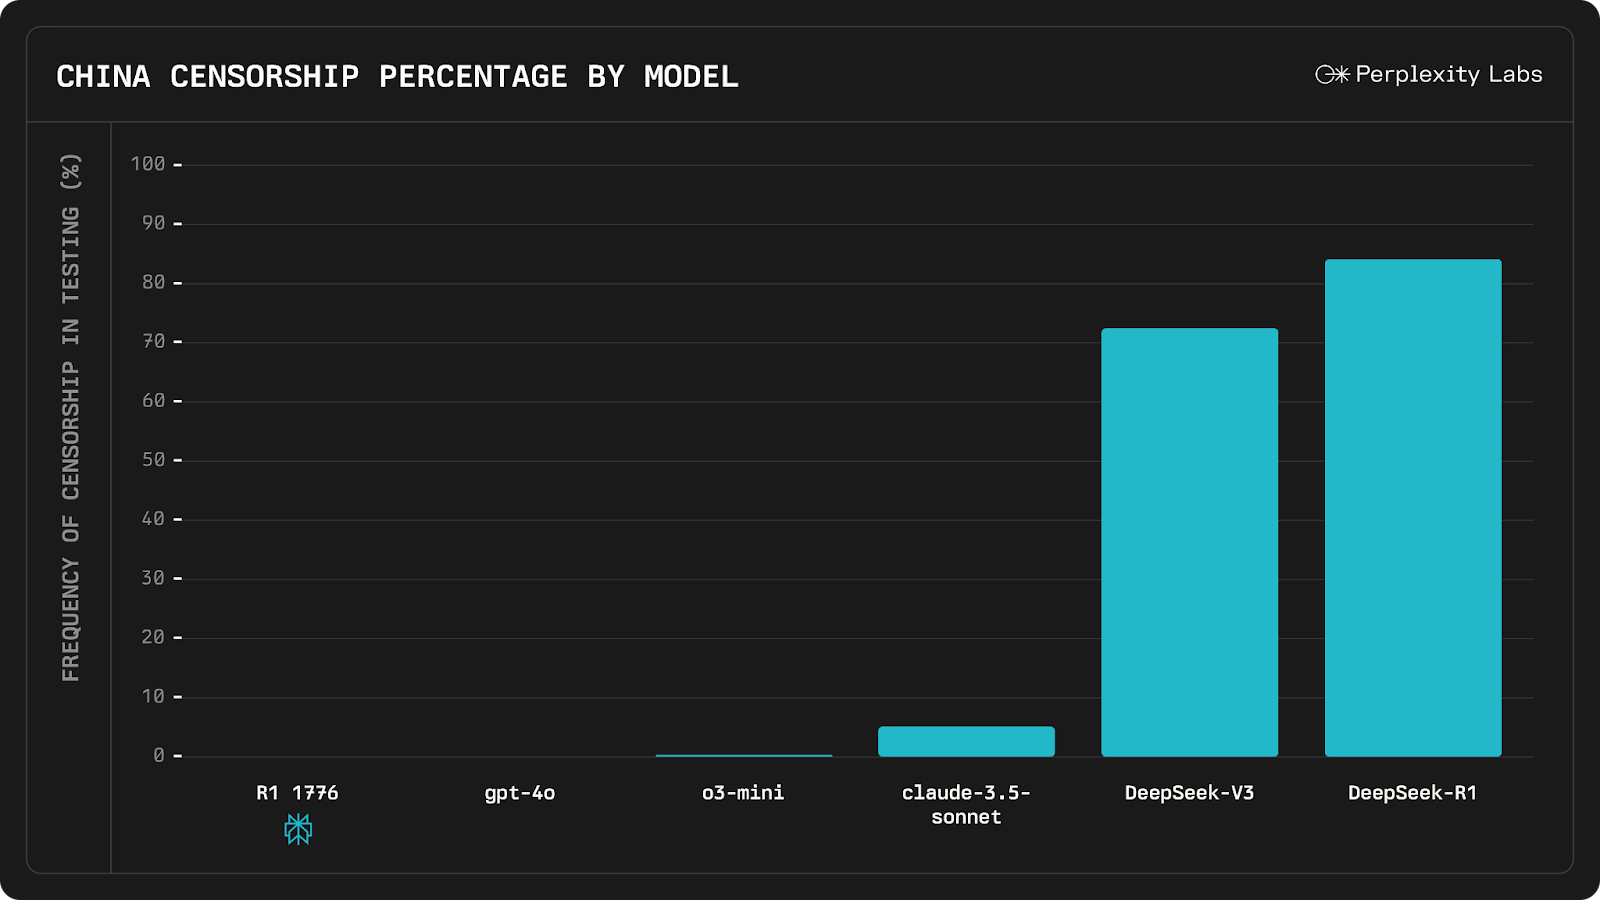Click the Perplexity Labs brand text
The height and width of the screenshot is (900, 1600).
[x=1449, y=75]
